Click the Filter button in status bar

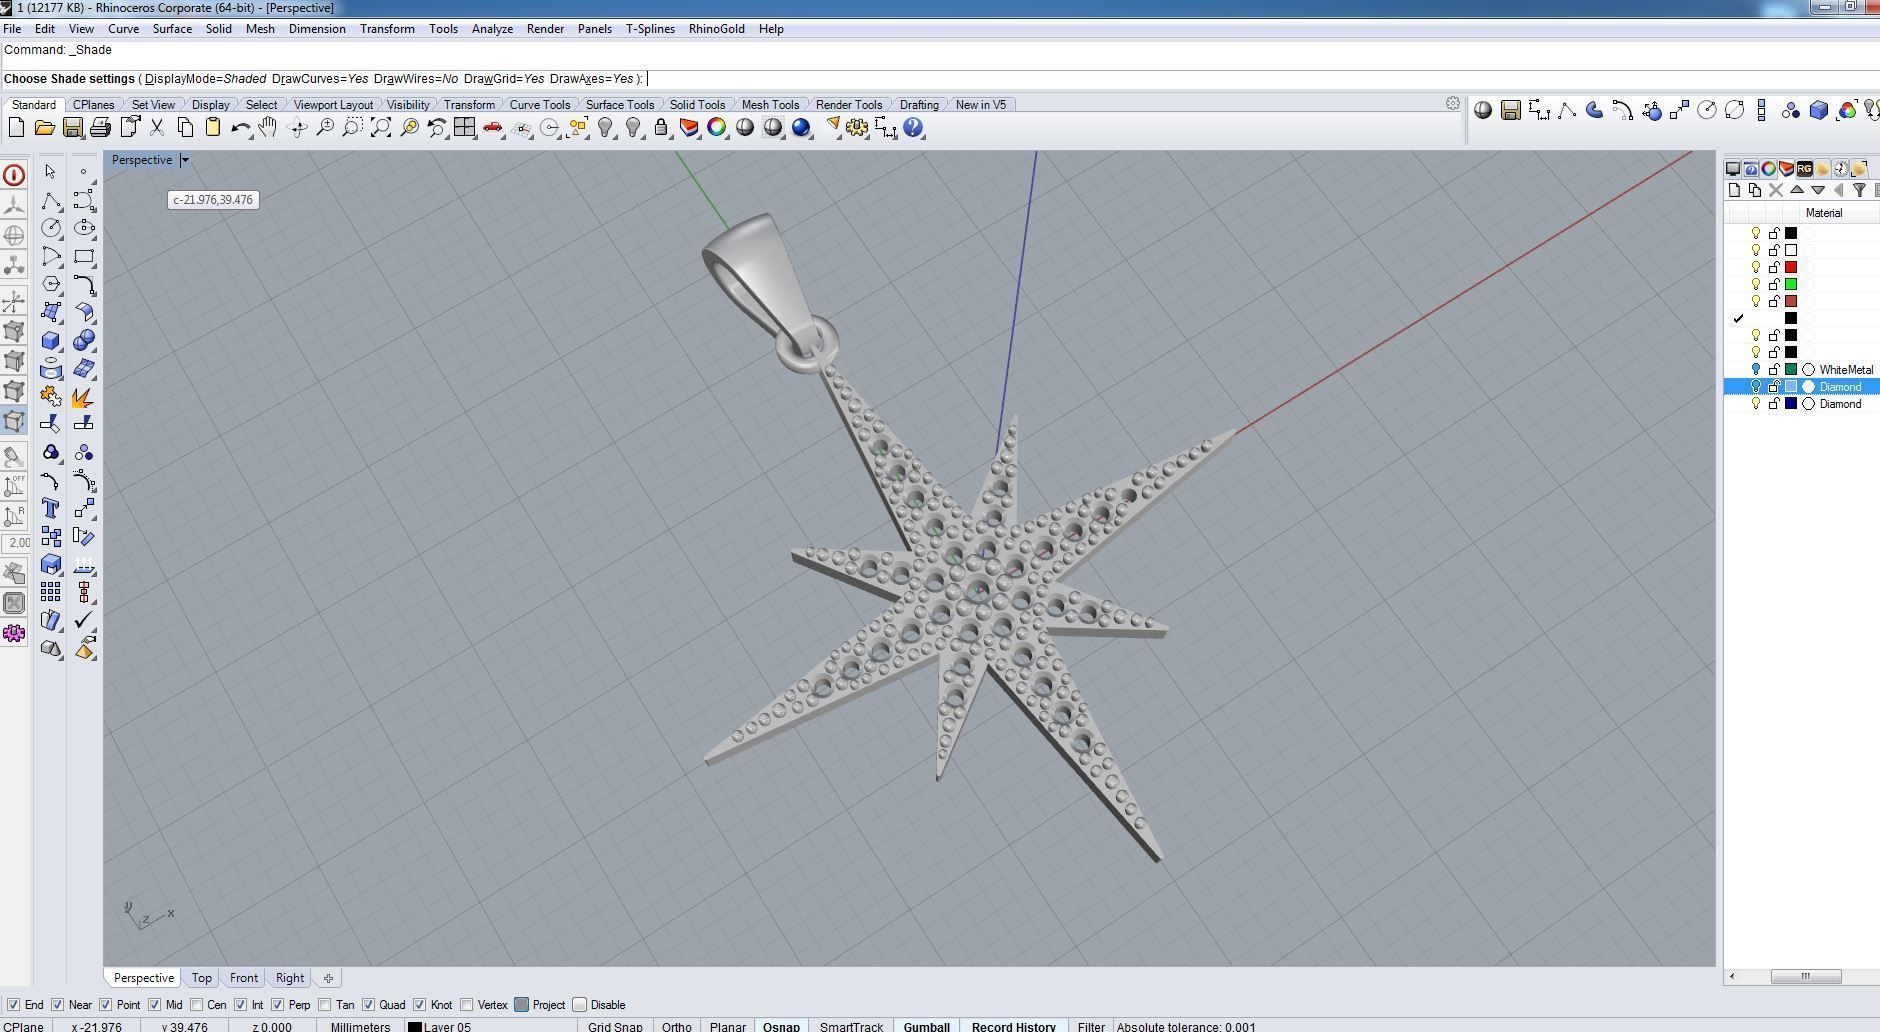pyautogui.click(x=1091, y=1026)
